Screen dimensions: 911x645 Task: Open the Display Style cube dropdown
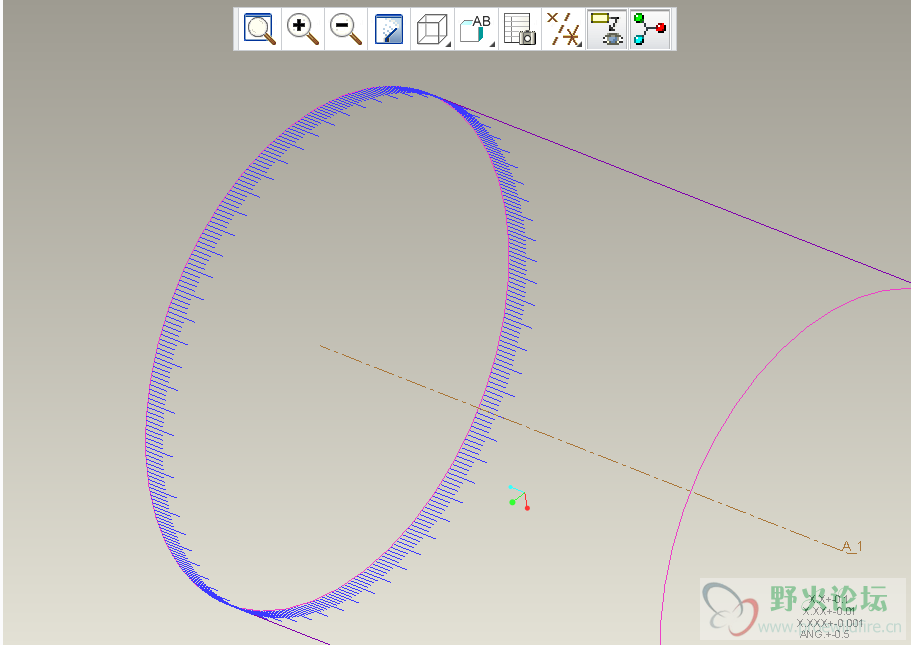pos(433,29)
